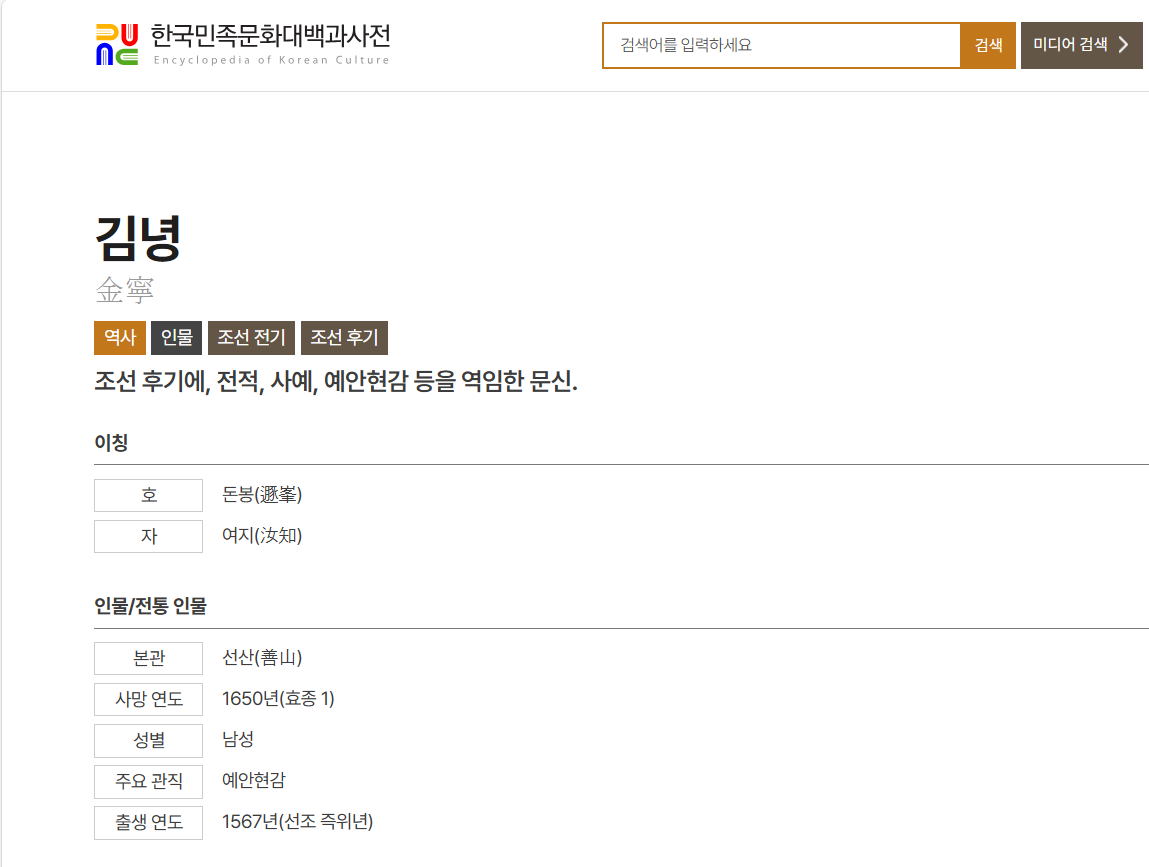Click the 주요 관직 label box
The width and height of the screenshot is (1149, 867).
tap(149, 781)
